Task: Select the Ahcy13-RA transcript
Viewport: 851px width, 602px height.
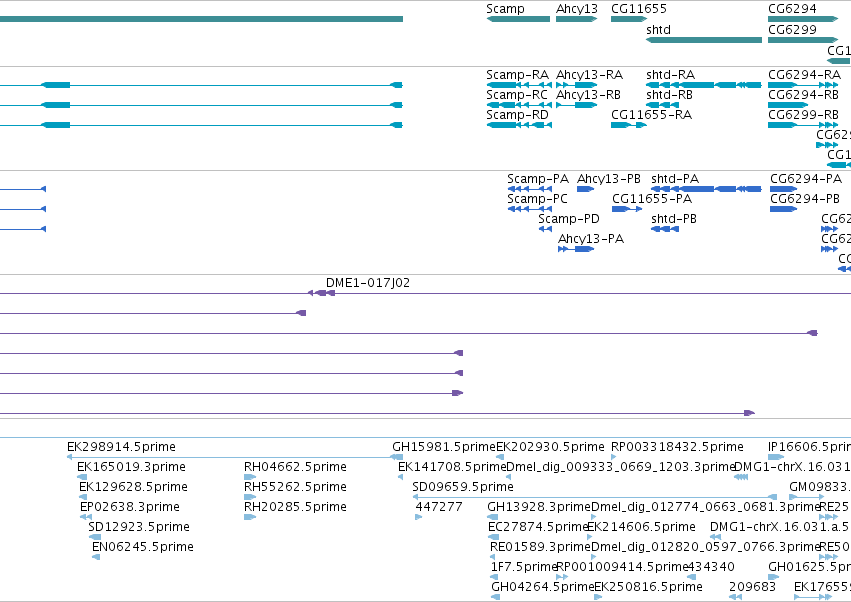Action: [x=576, y=85]
